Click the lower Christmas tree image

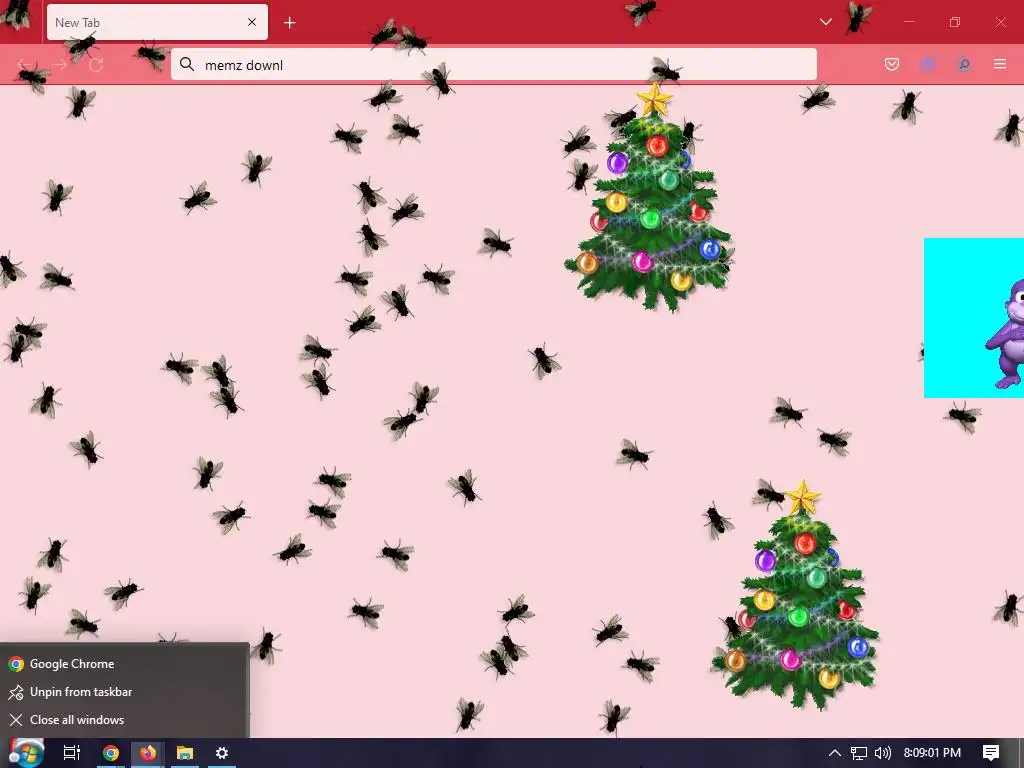click(x=797, y=596)
